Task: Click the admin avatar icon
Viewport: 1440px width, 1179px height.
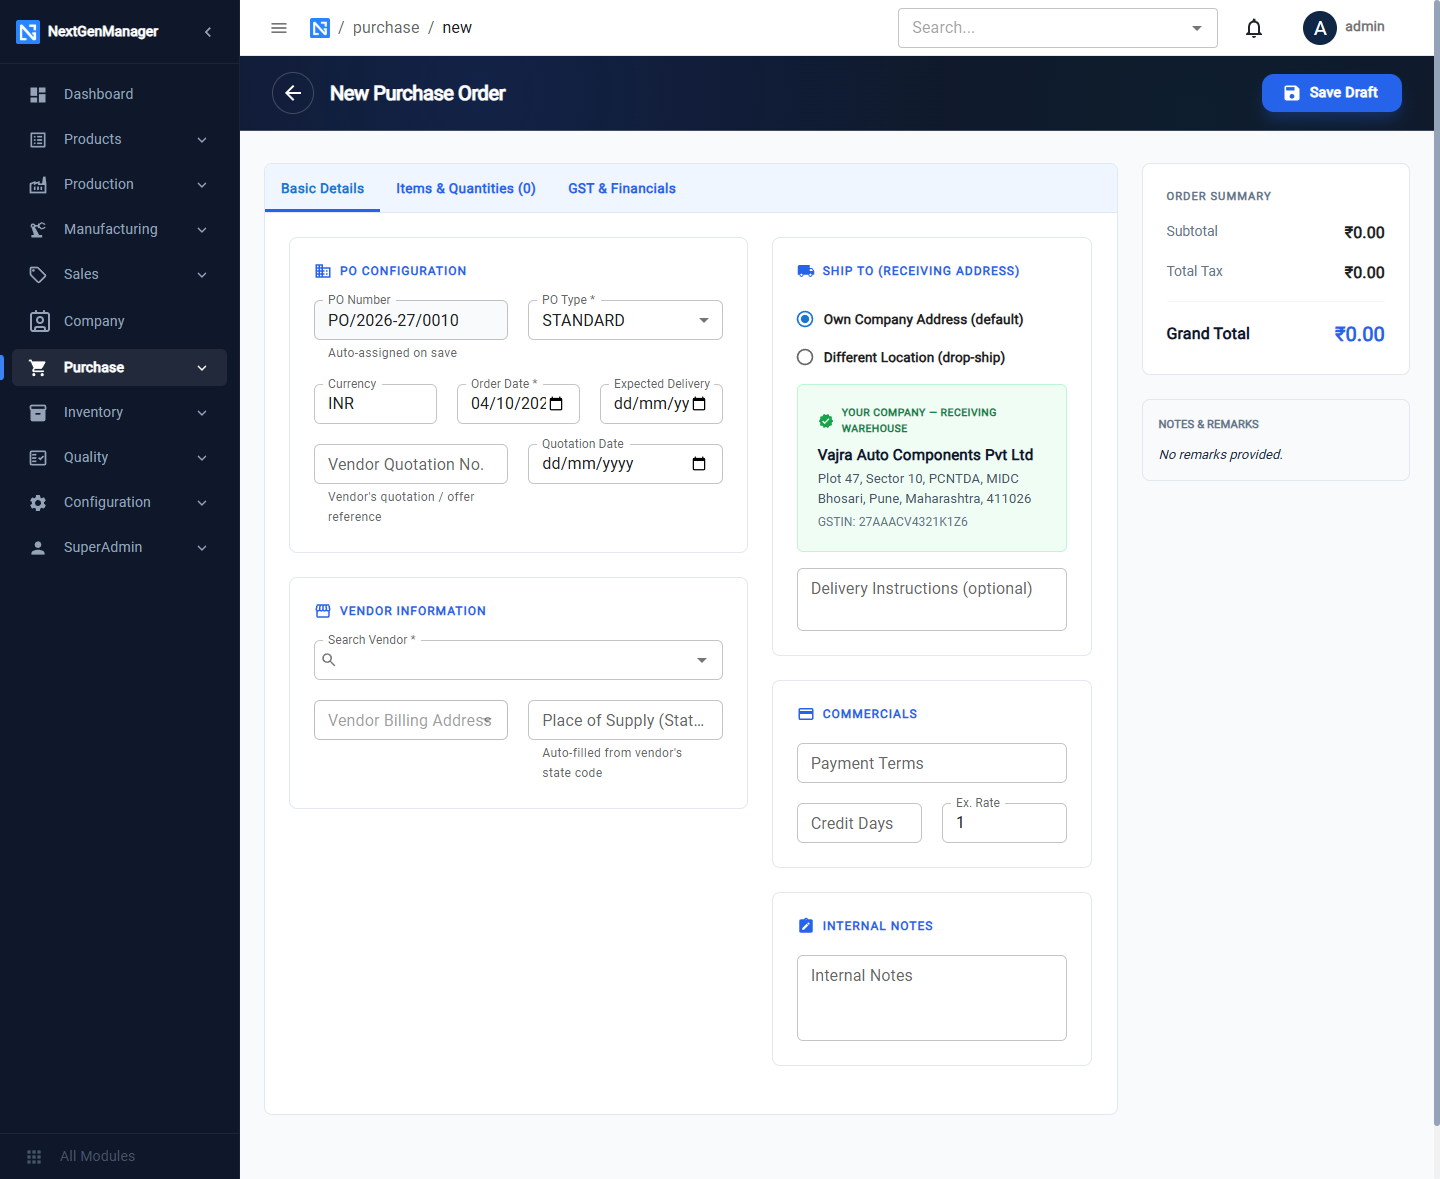Action: coord(1320,28)
